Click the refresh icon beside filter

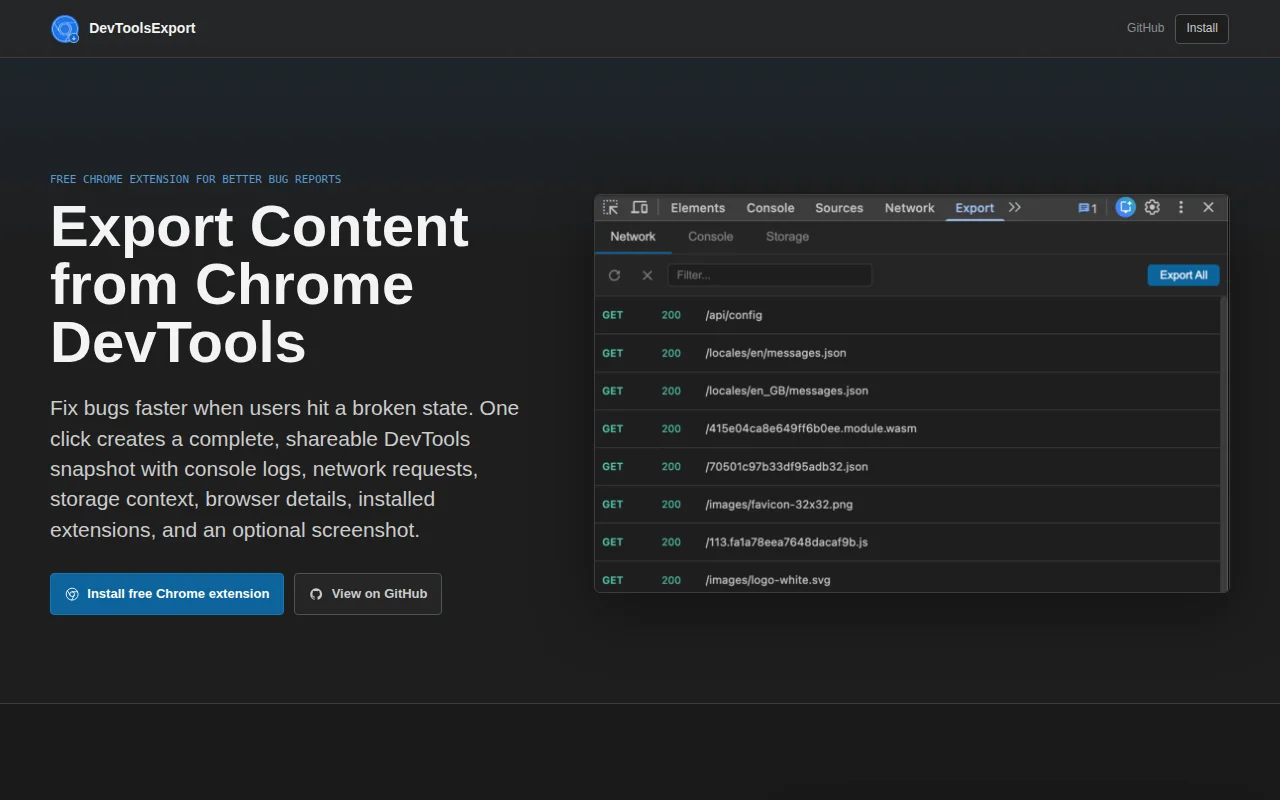(x=614, y=275)
